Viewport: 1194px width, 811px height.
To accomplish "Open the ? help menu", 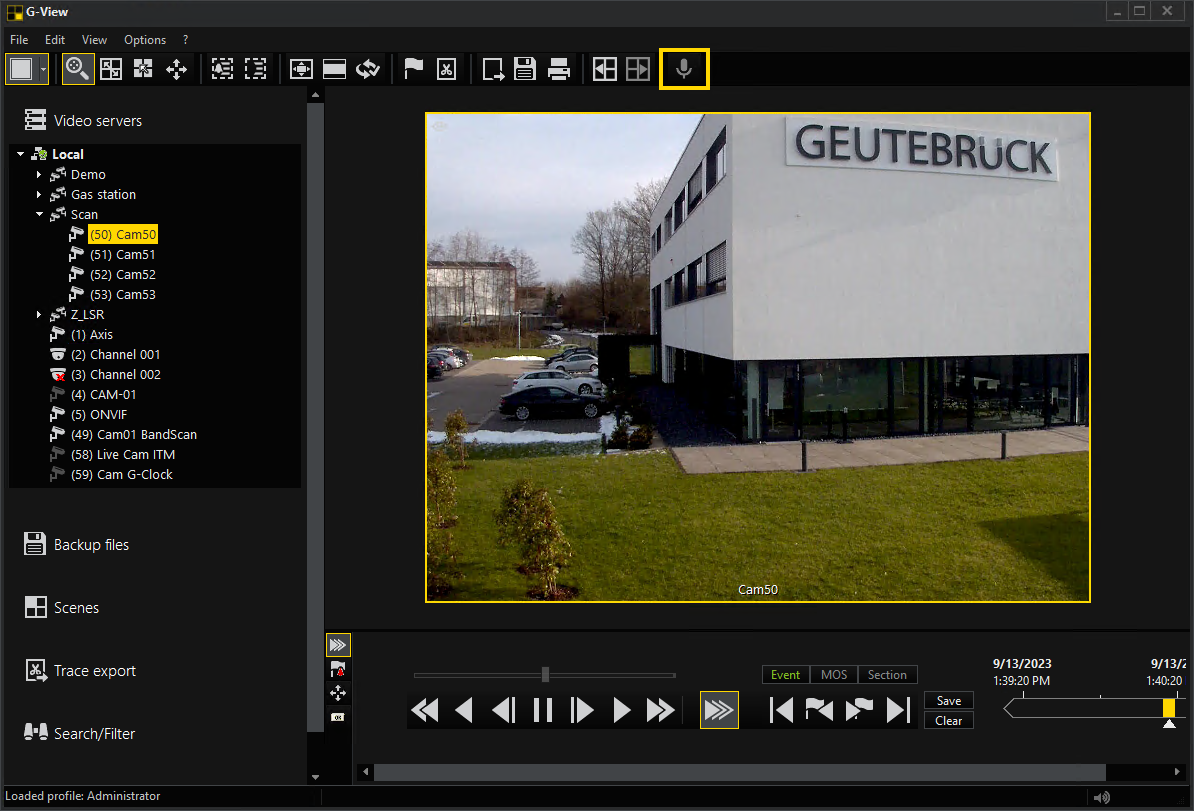I will click(x=185, y=40).
